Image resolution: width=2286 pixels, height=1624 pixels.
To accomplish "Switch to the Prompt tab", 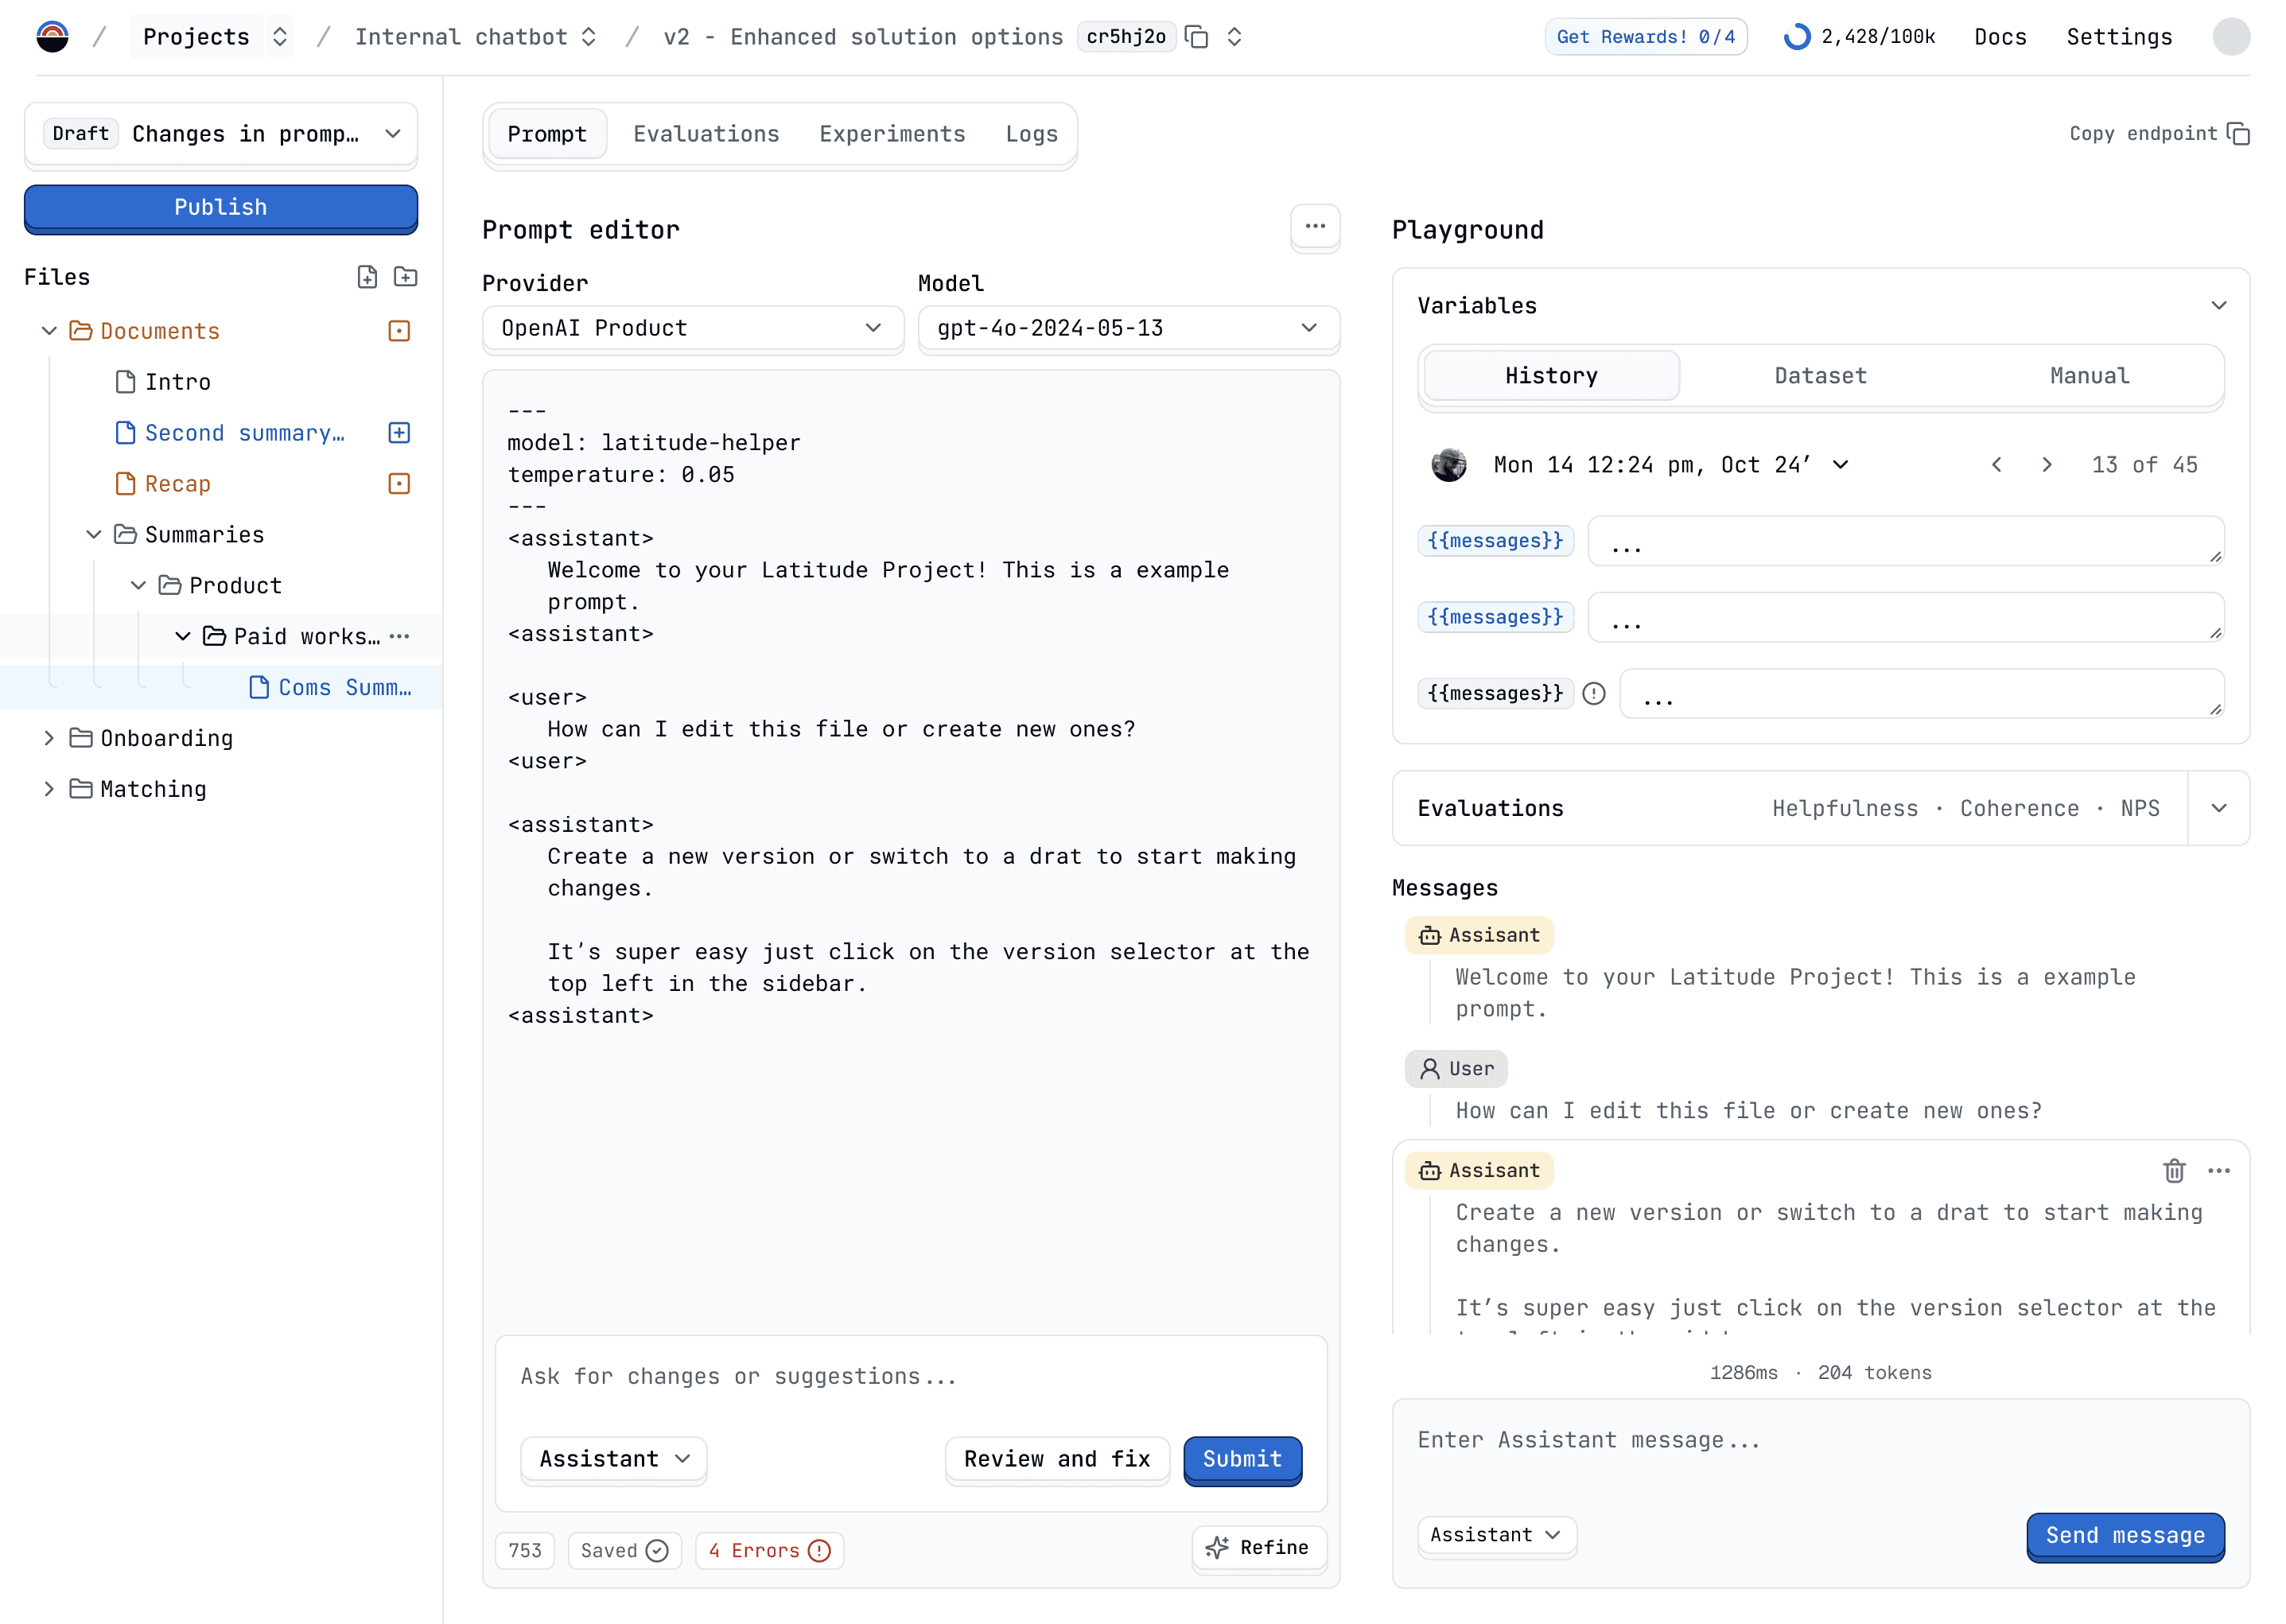I will (547, 134).
